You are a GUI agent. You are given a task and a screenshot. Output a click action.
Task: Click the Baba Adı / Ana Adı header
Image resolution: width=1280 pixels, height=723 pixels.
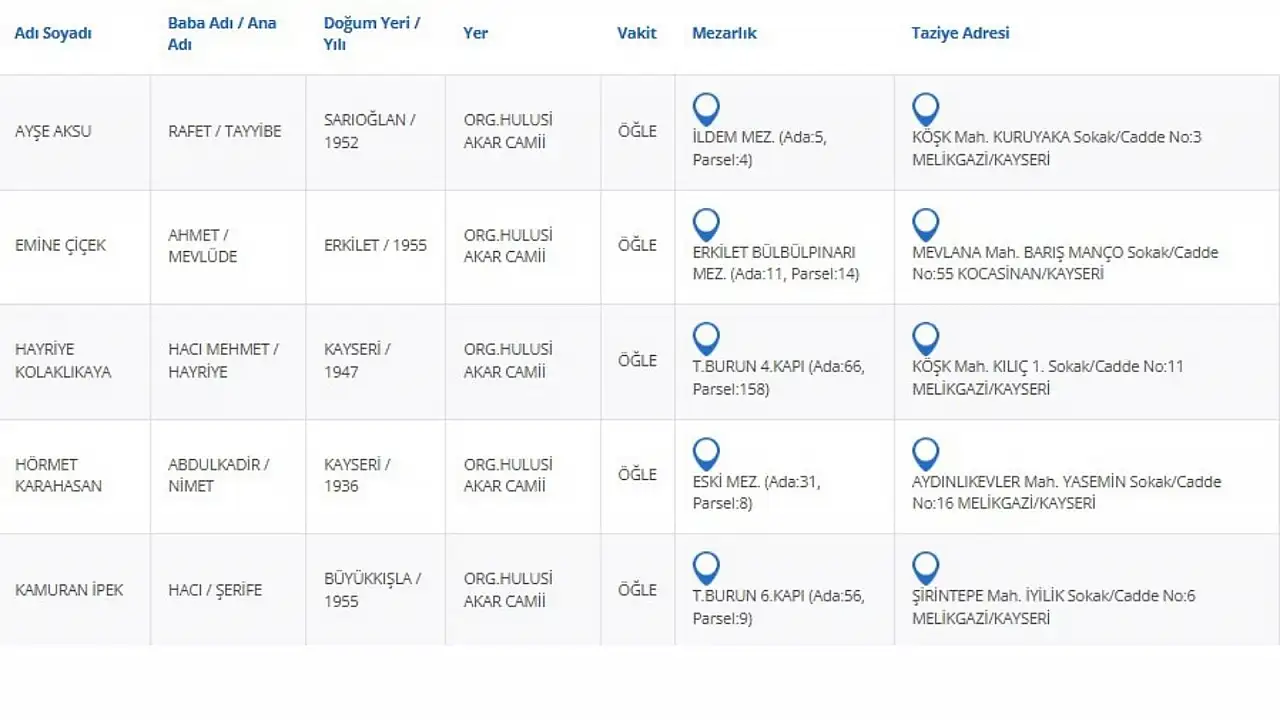point(222,33)
